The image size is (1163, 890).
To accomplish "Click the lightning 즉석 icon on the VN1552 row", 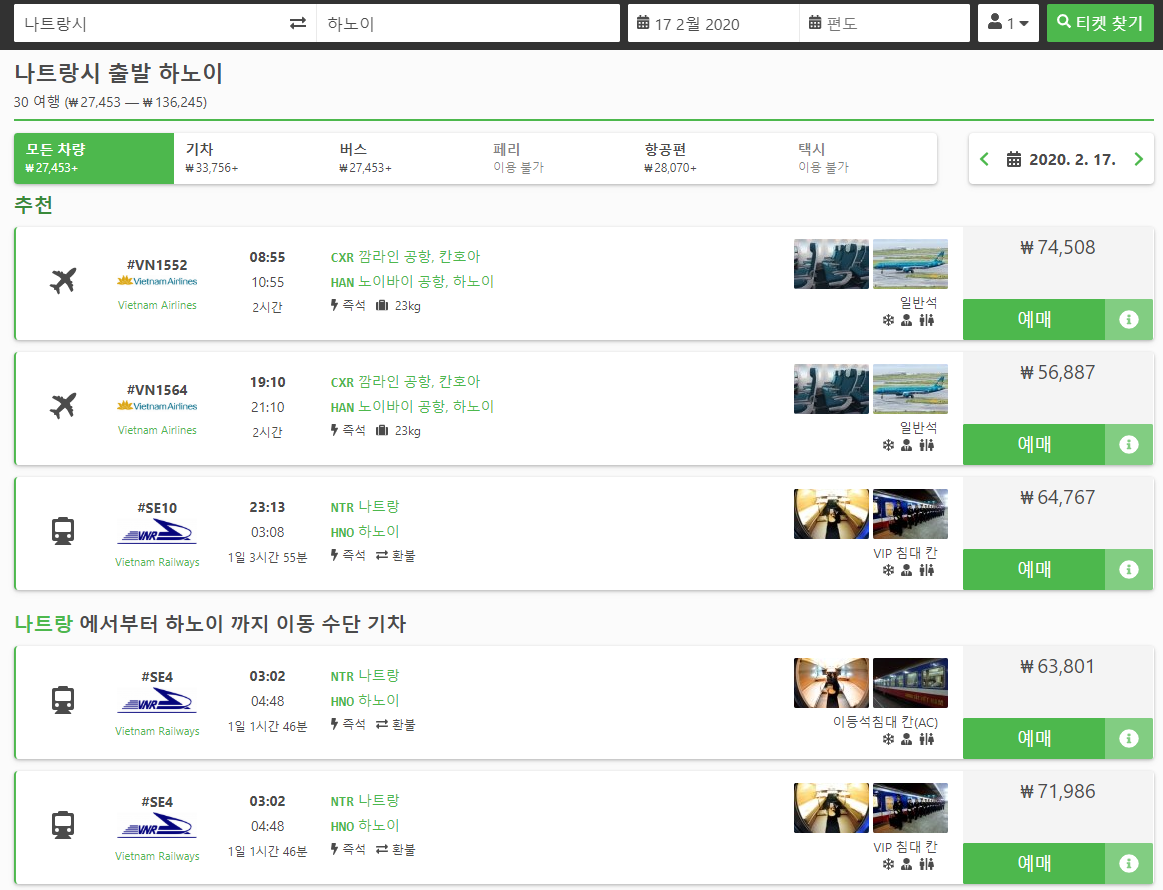I will [x=335, y=305].
